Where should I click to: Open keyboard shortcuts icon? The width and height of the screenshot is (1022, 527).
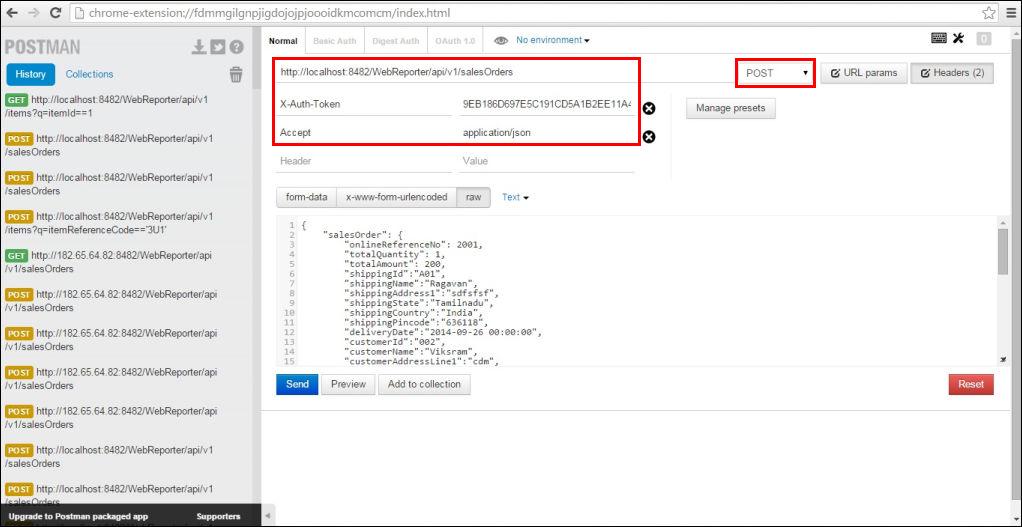coord(939,38)
